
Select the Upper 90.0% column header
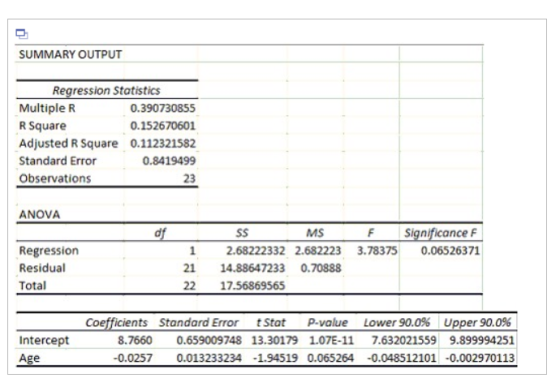click(x=478, y=322)
